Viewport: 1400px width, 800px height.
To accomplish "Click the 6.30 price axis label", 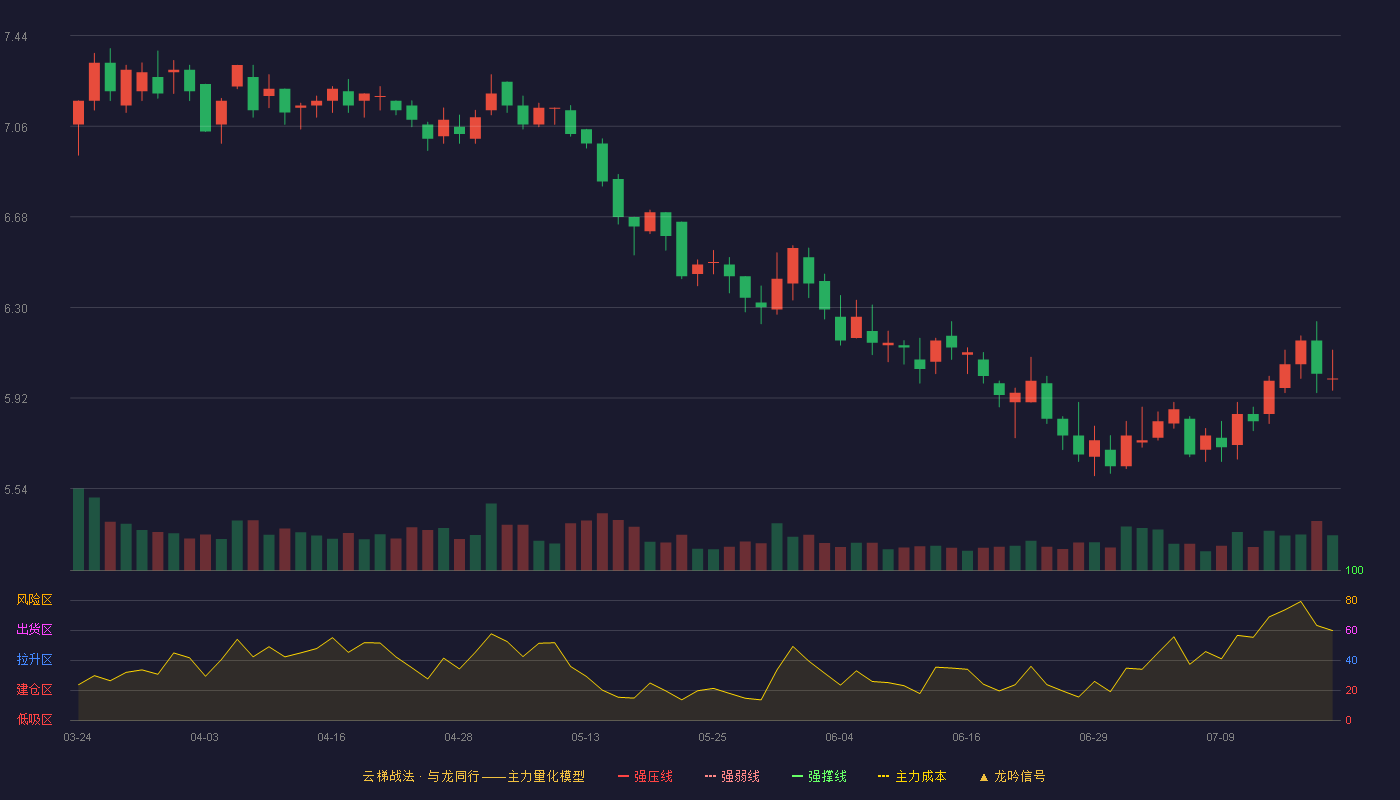I will pos(16,309).
